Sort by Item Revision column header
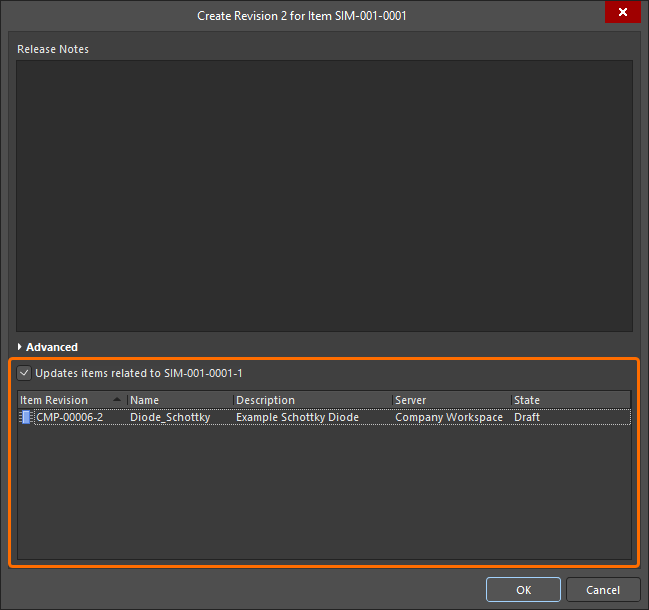Viewport: 649px width, 610px height. click(x=72, y=400)
